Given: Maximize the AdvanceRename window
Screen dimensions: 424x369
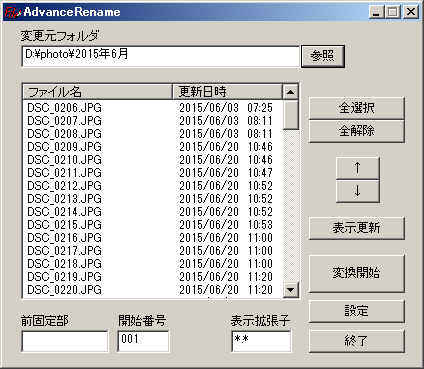Looking at the screenshot, I should pyautogui.click(x=393, y=12).
